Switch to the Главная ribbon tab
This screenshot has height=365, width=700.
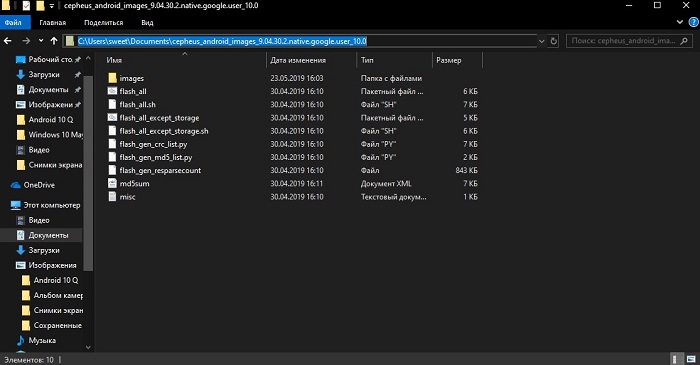(x=52, y=23)
